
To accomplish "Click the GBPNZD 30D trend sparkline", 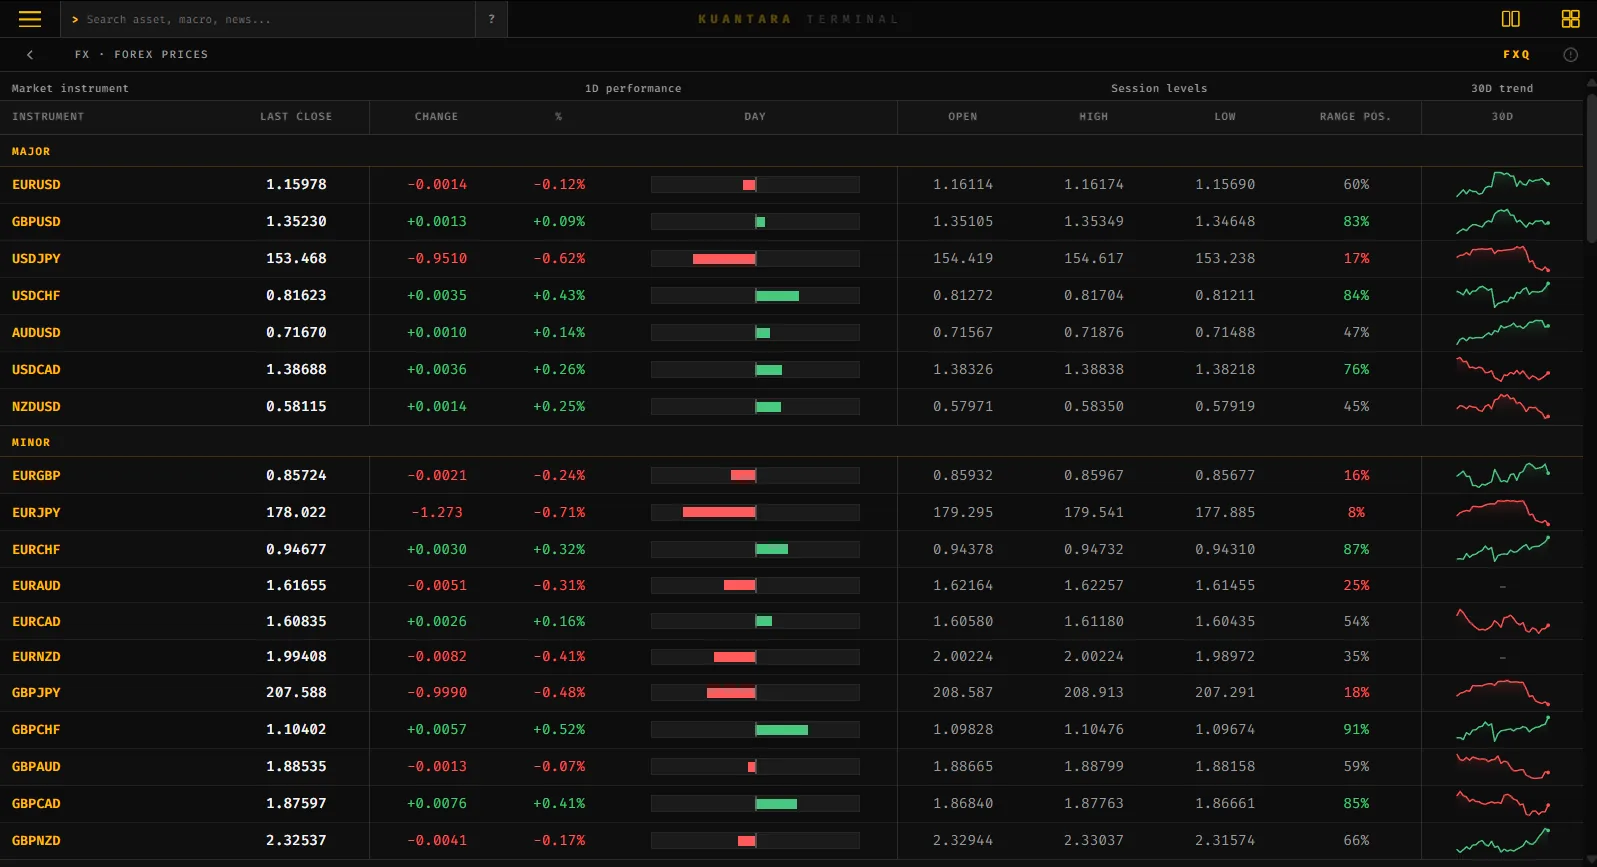I will (1503, 841).
